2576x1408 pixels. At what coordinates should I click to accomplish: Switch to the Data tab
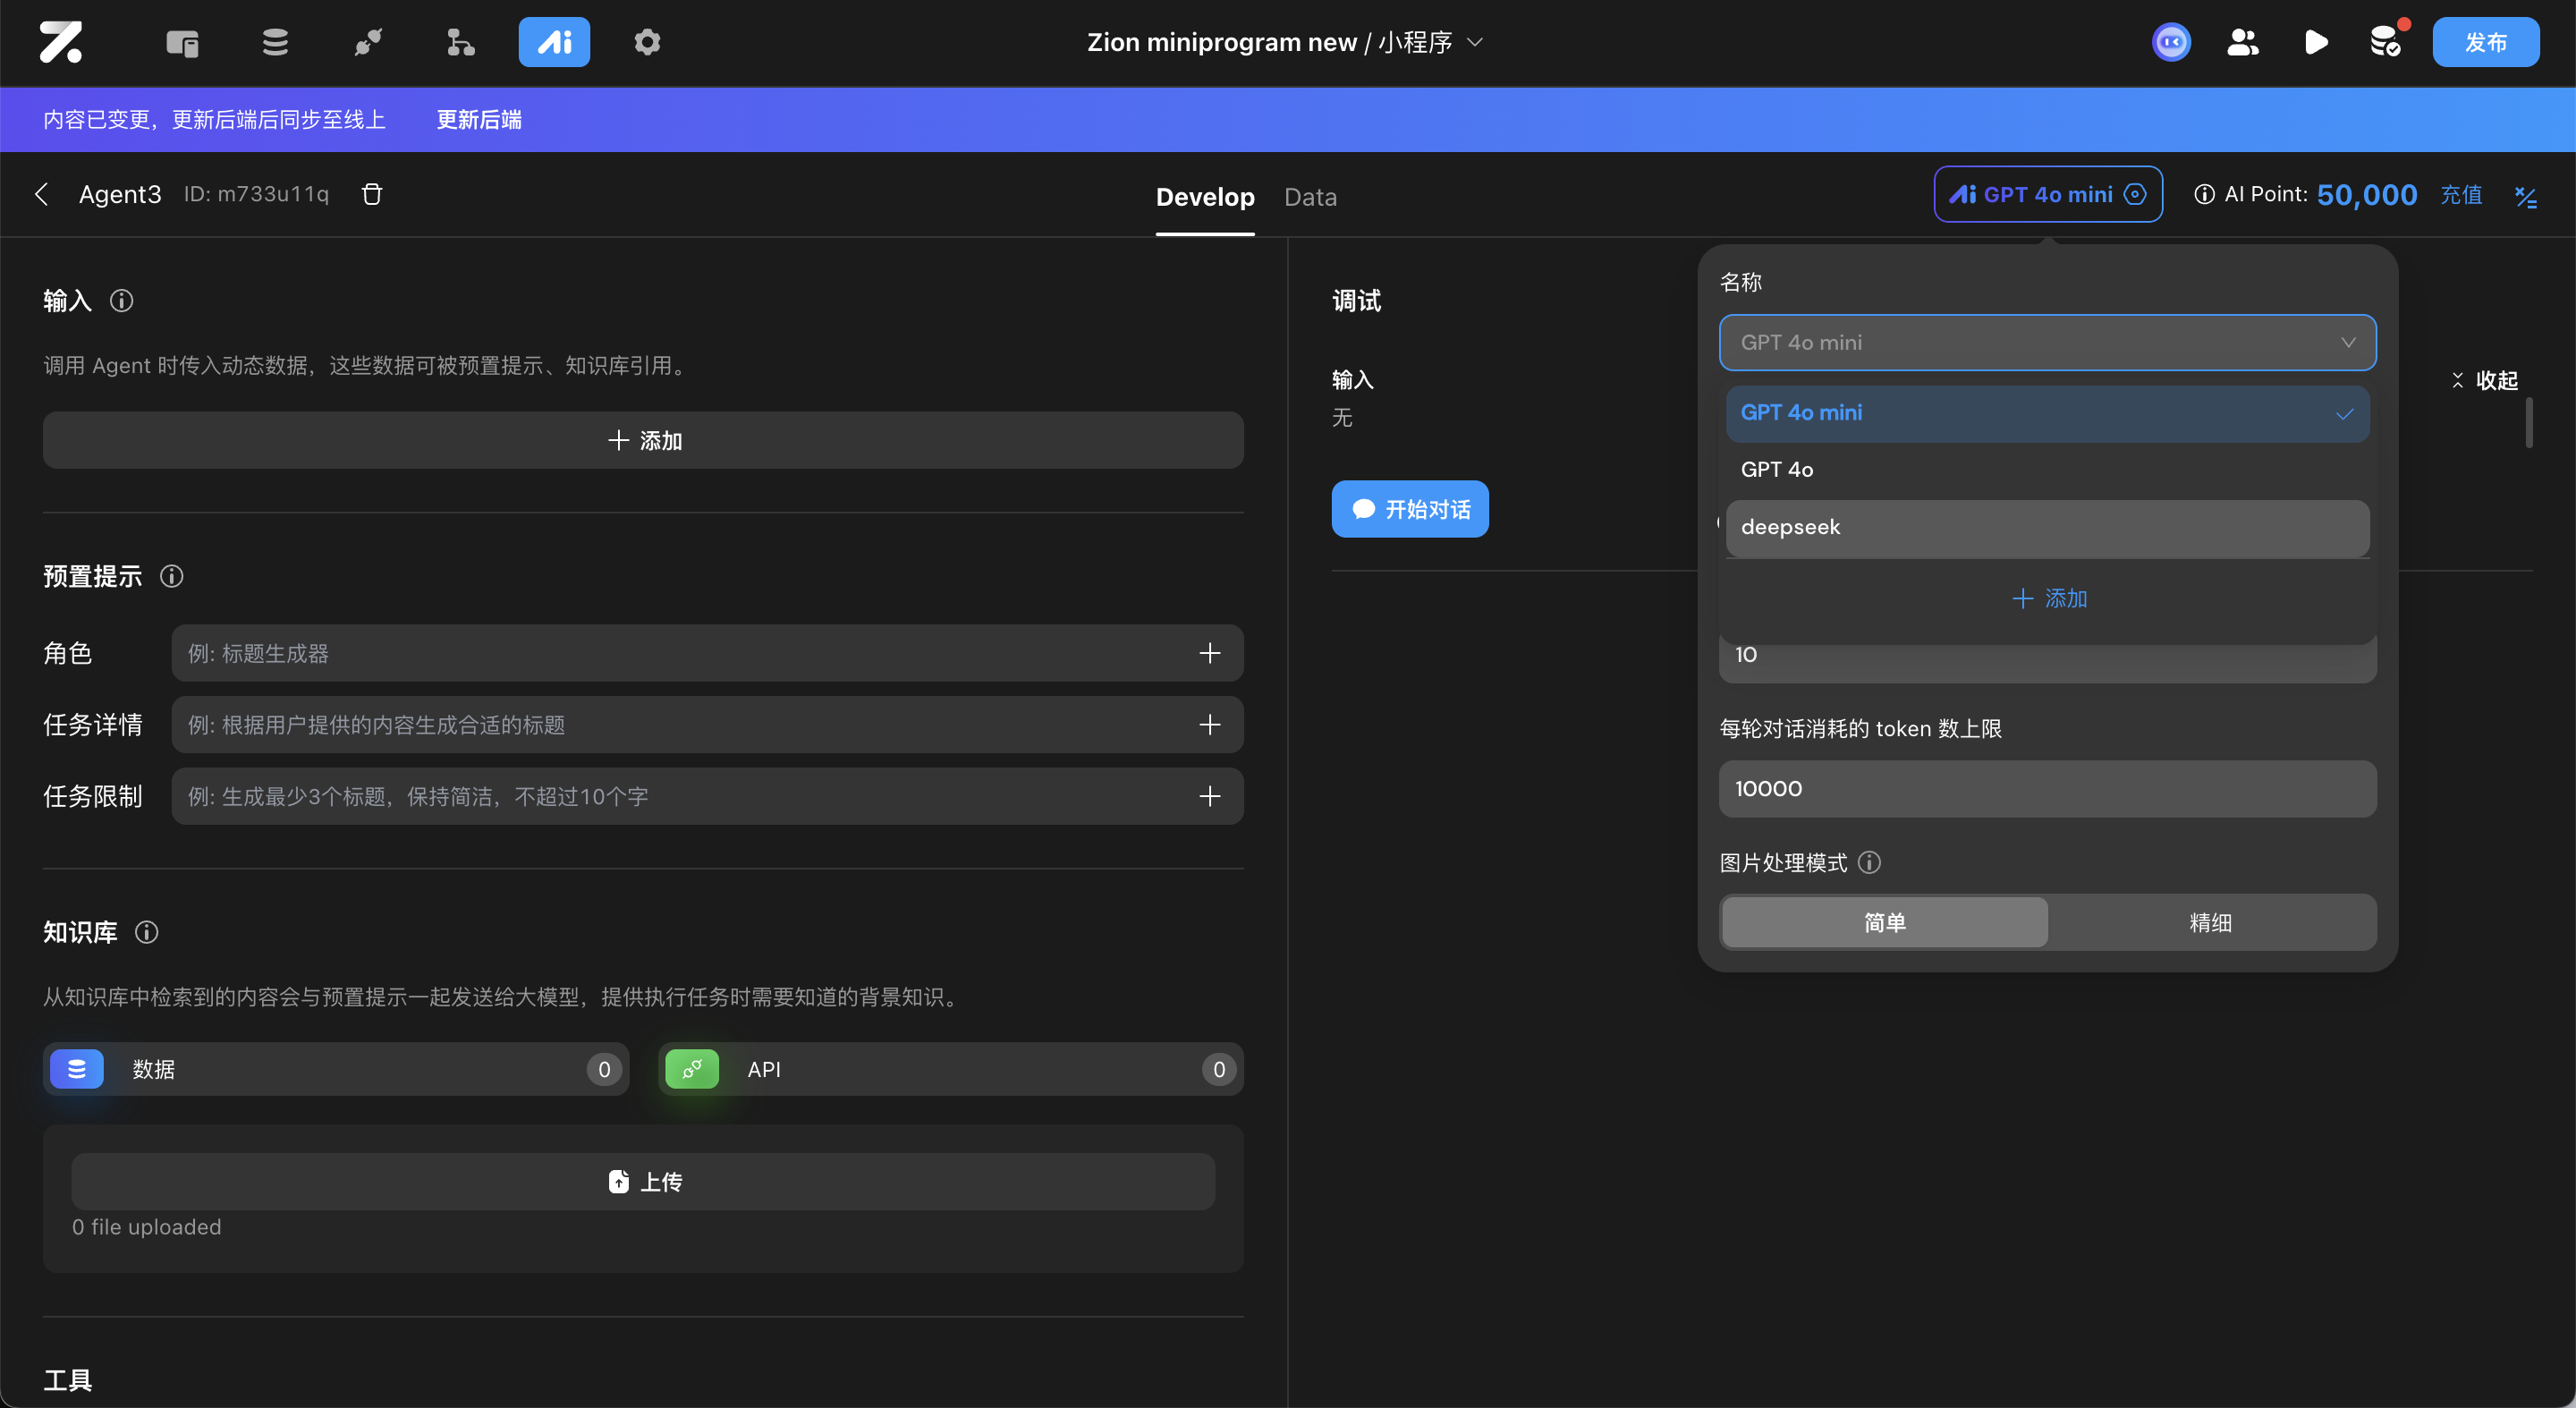[1310, 197]
